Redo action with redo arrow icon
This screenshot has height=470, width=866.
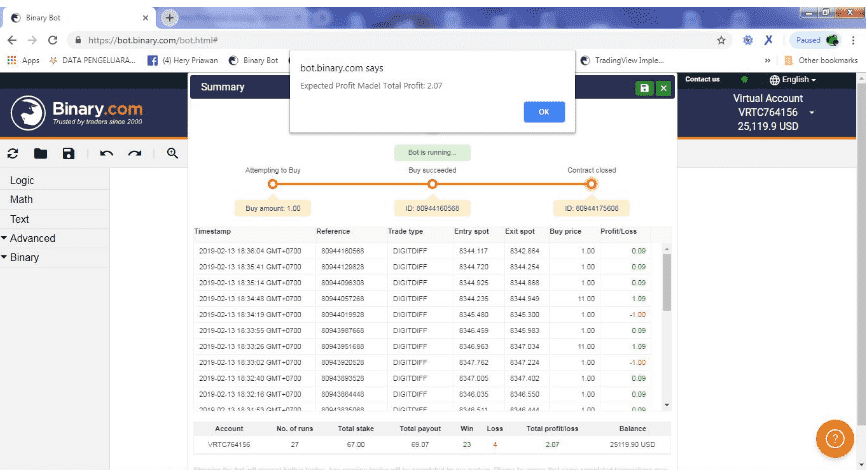pyautogui.click(x=135, y=154)
